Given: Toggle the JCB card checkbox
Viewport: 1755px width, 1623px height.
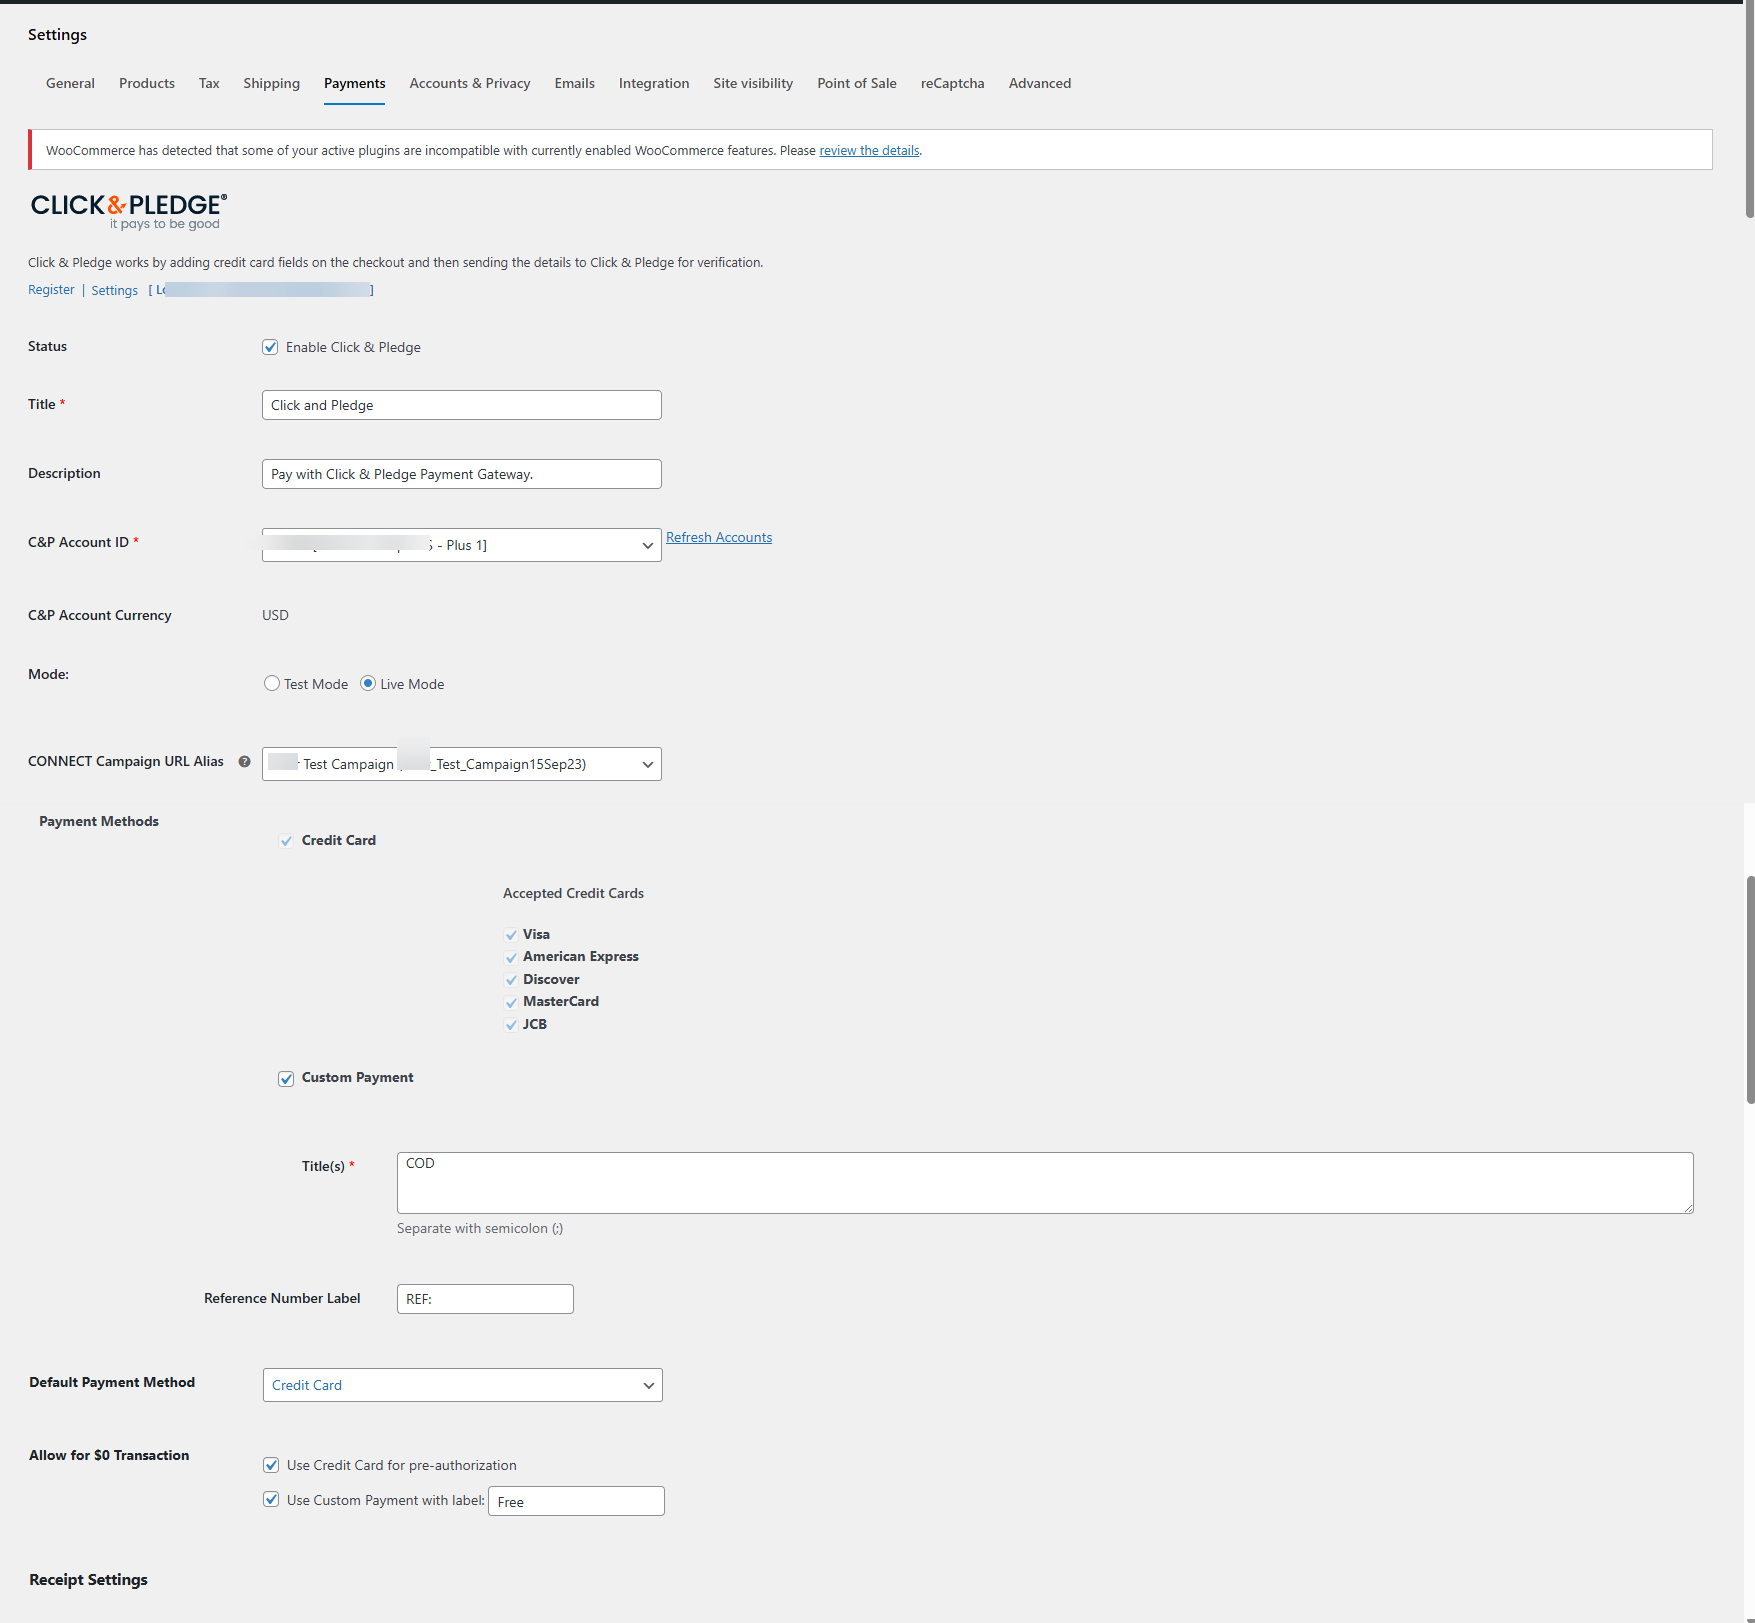Looking at the screenshot, I should point(511,1025).
